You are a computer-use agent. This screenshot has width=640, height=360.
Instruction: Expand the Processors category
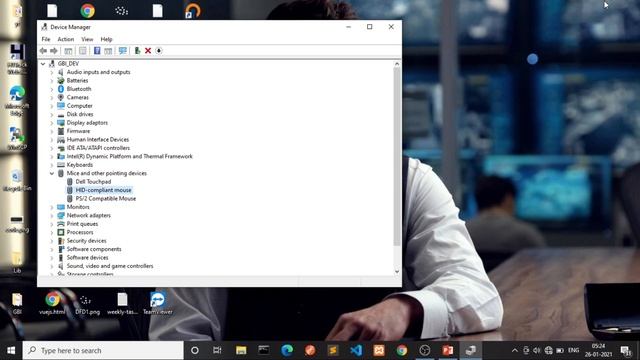[52, 232]
